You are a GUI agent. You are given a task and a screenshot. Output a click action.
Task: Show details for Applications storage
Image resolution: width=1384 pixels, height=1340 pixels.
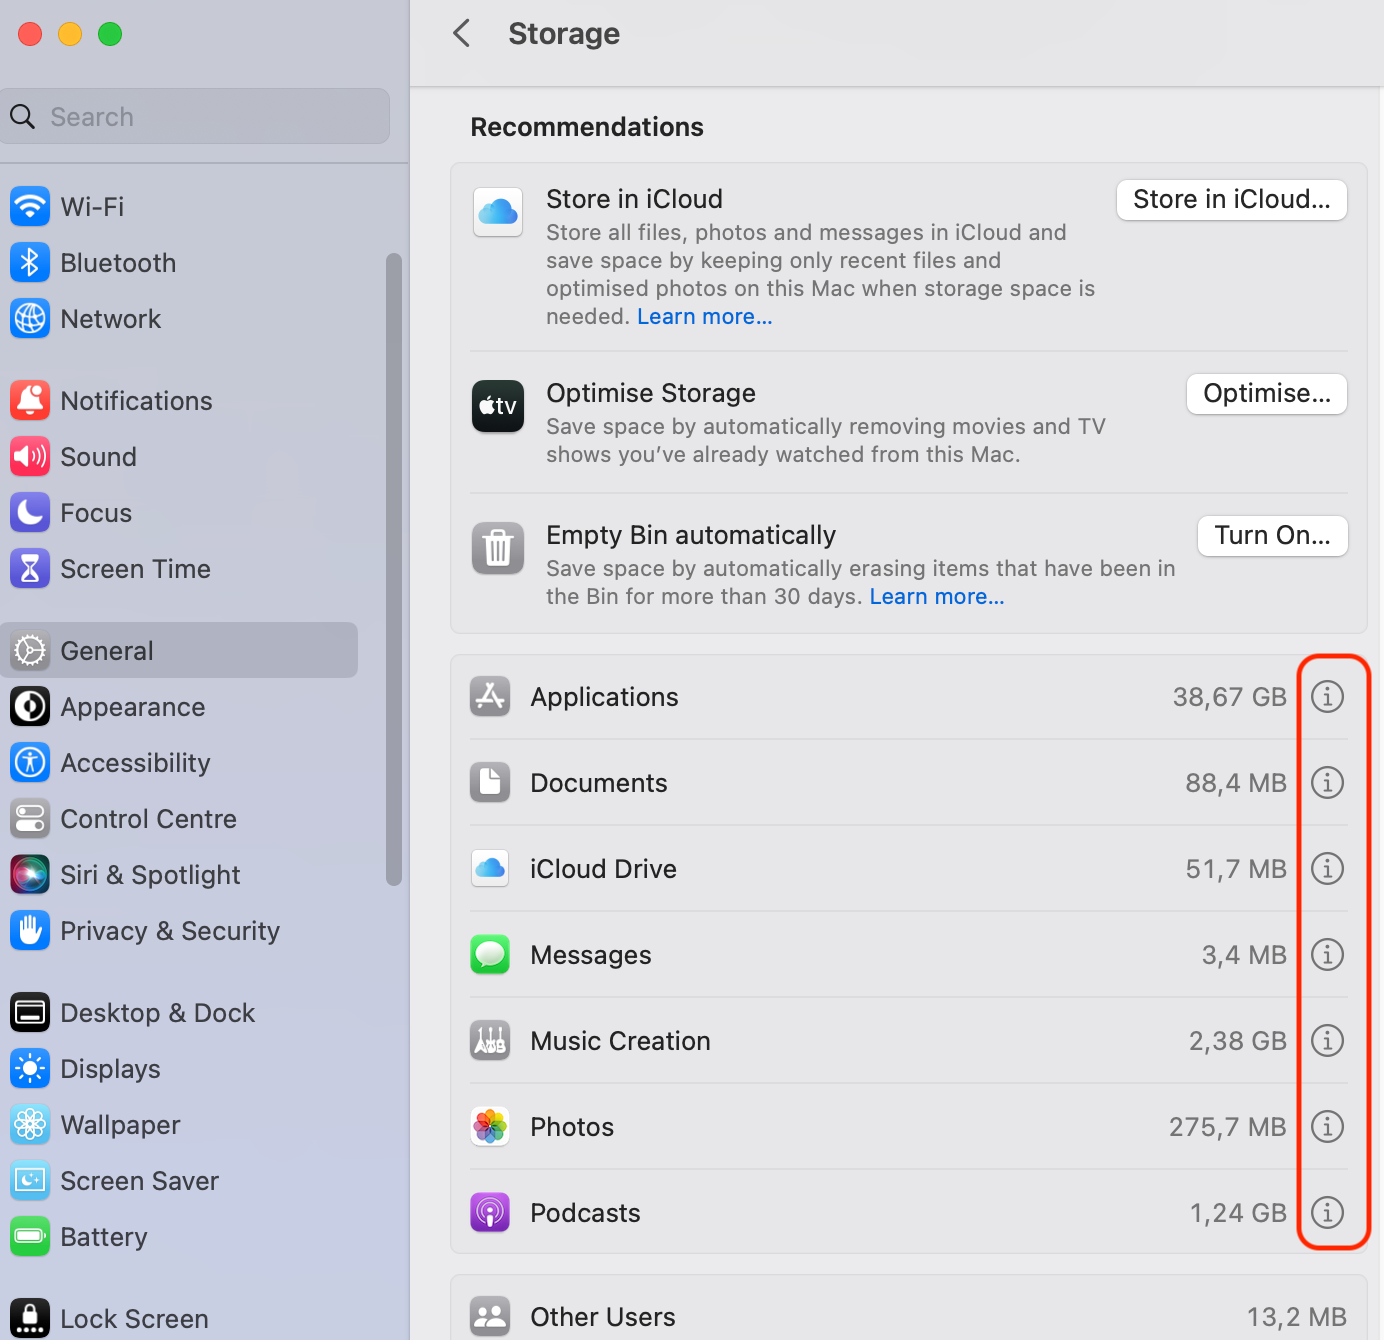pos(1327,696)
